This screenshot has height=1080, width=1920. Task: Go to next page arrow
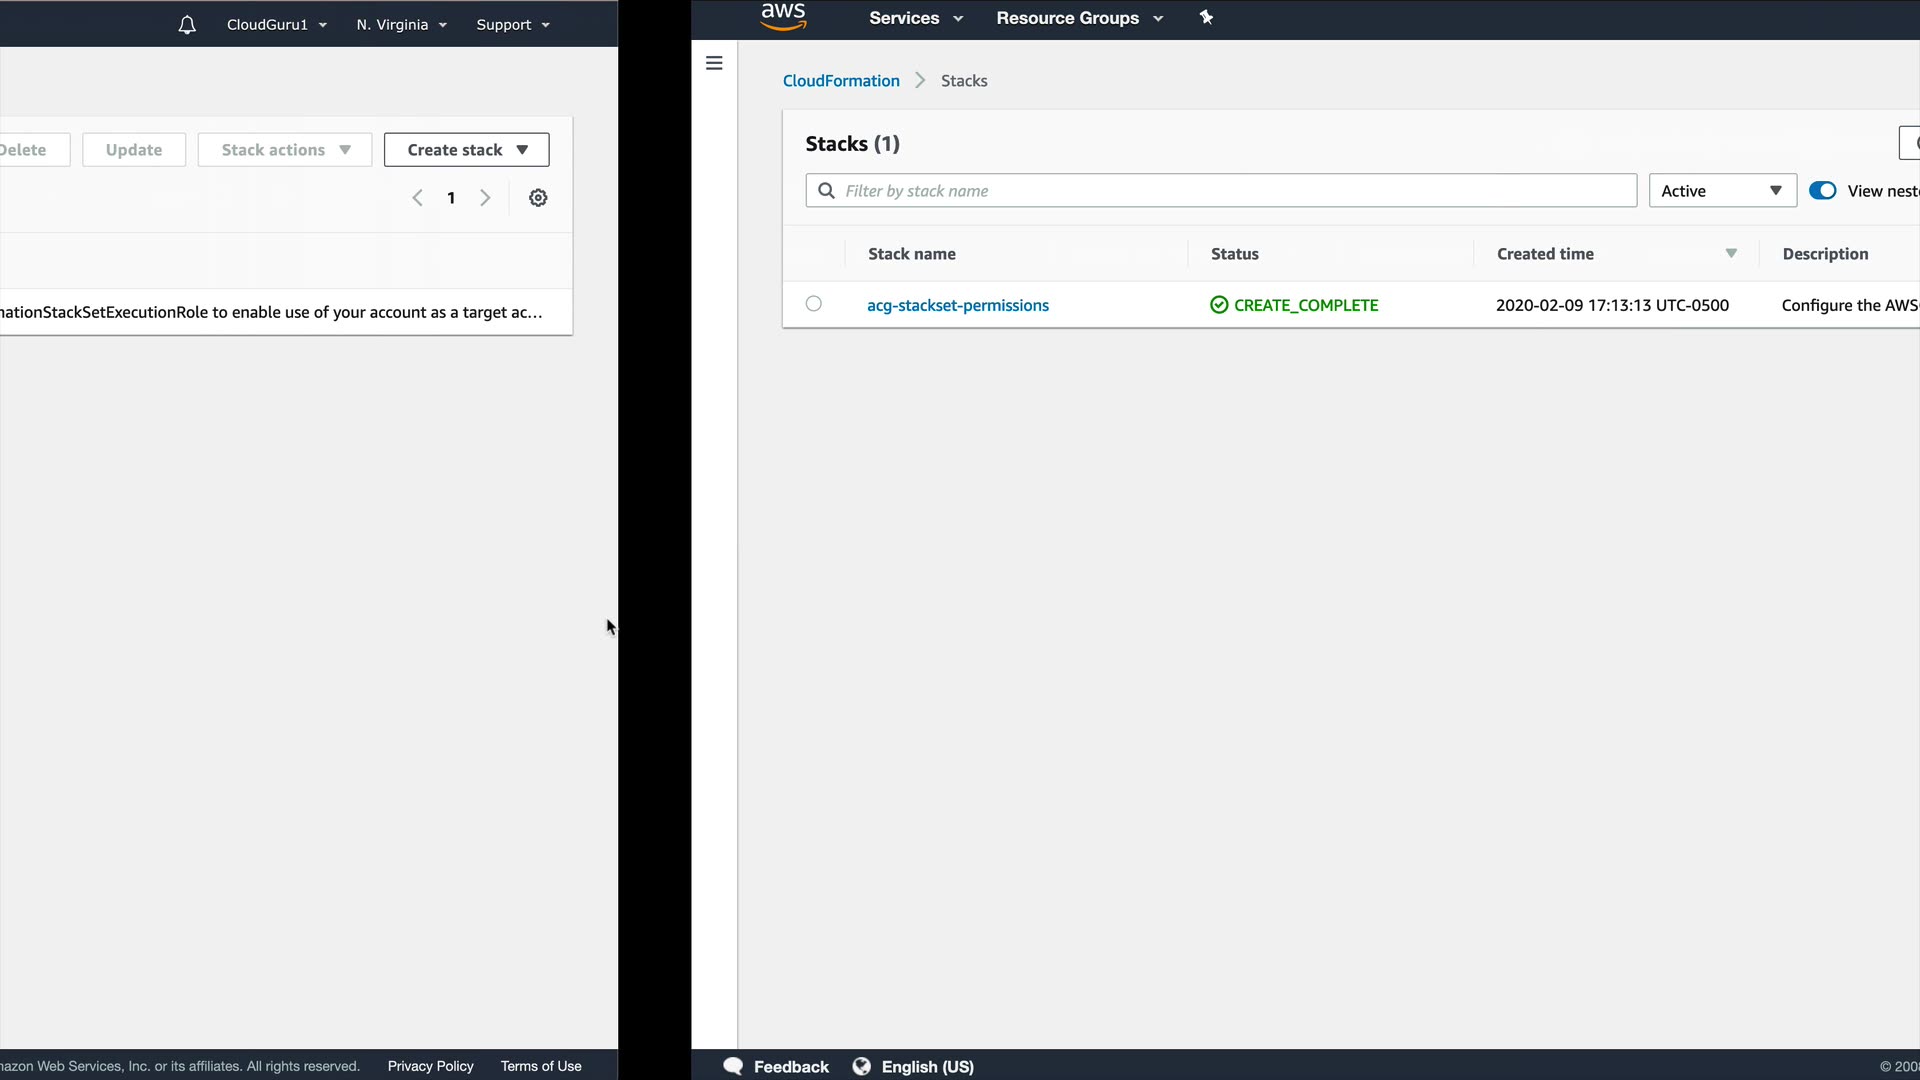(485, 198)
